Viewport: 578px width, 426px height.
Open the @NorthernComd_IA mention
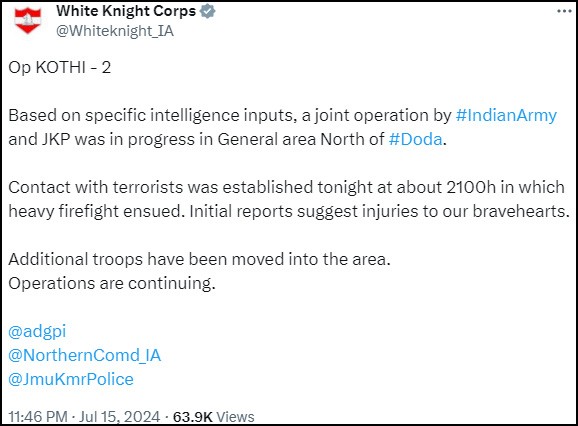[x=84, y=355]
